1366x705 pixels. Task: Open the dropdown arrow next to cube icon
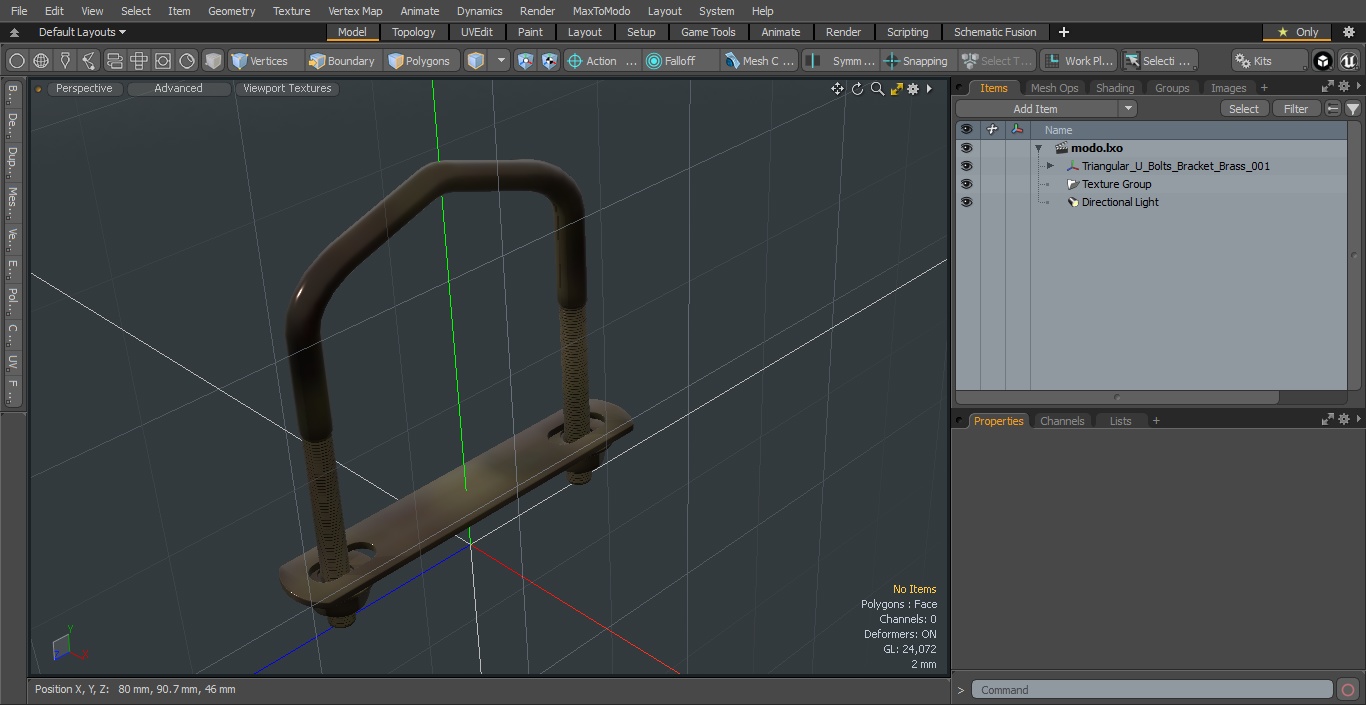[502, 61]
